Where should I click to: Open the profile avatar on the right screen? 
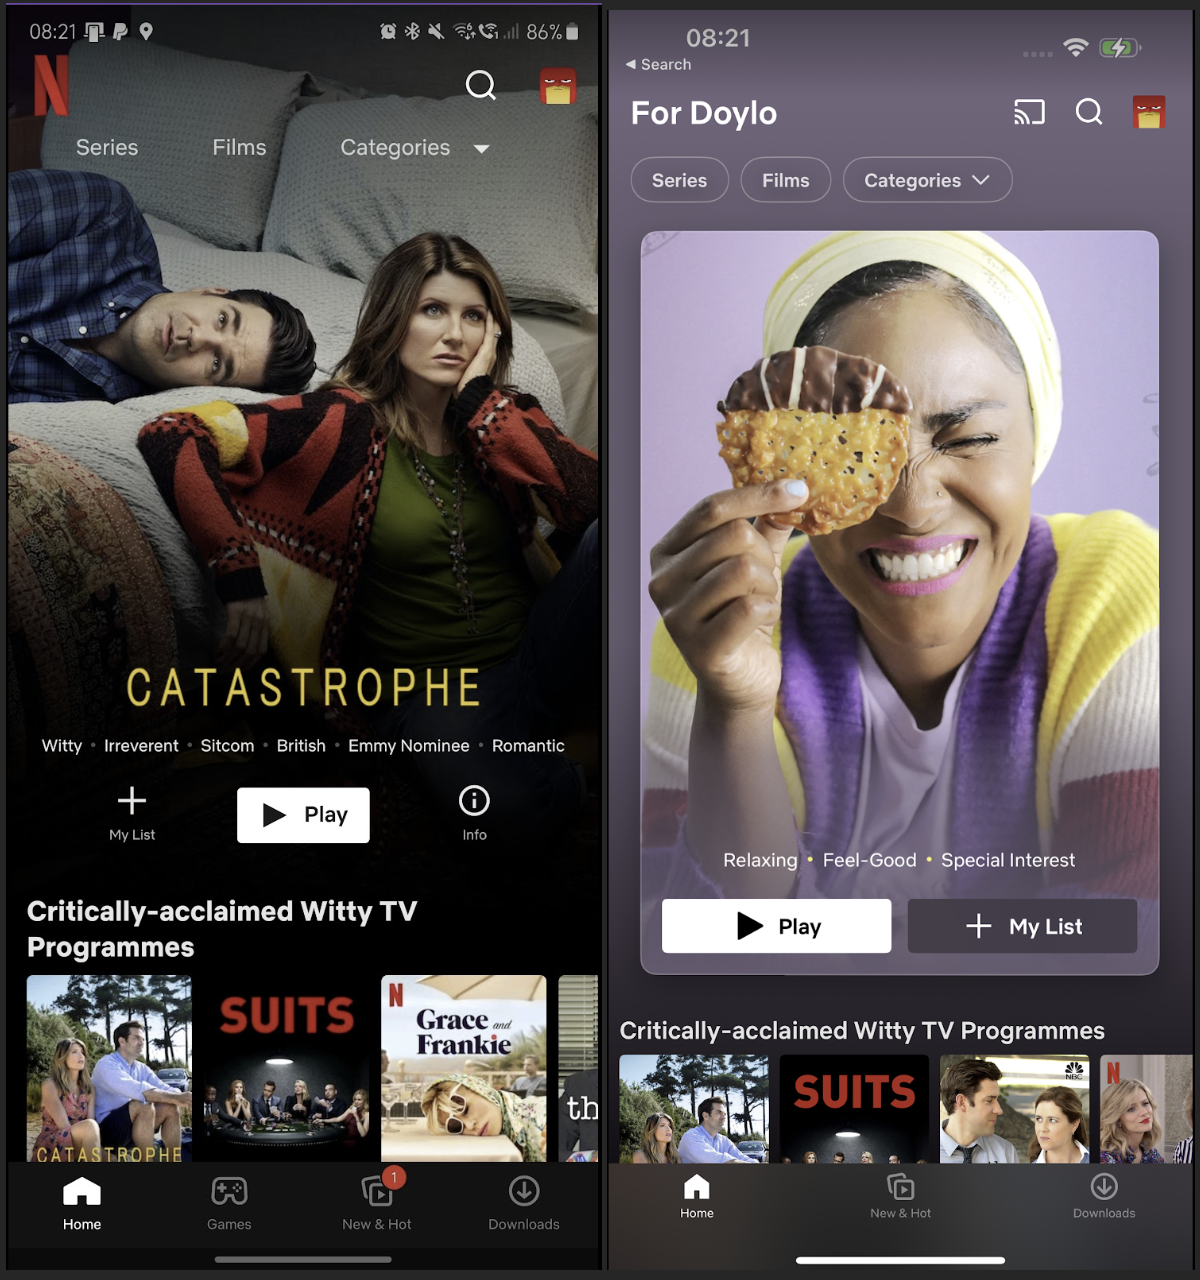1149,112
